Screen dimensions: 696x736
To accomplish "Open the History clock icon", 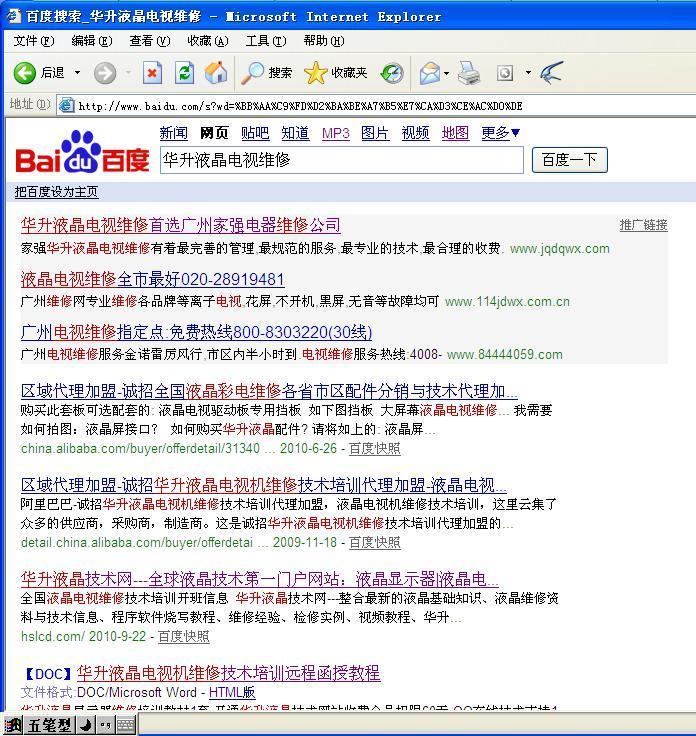I will pos(392,72).
